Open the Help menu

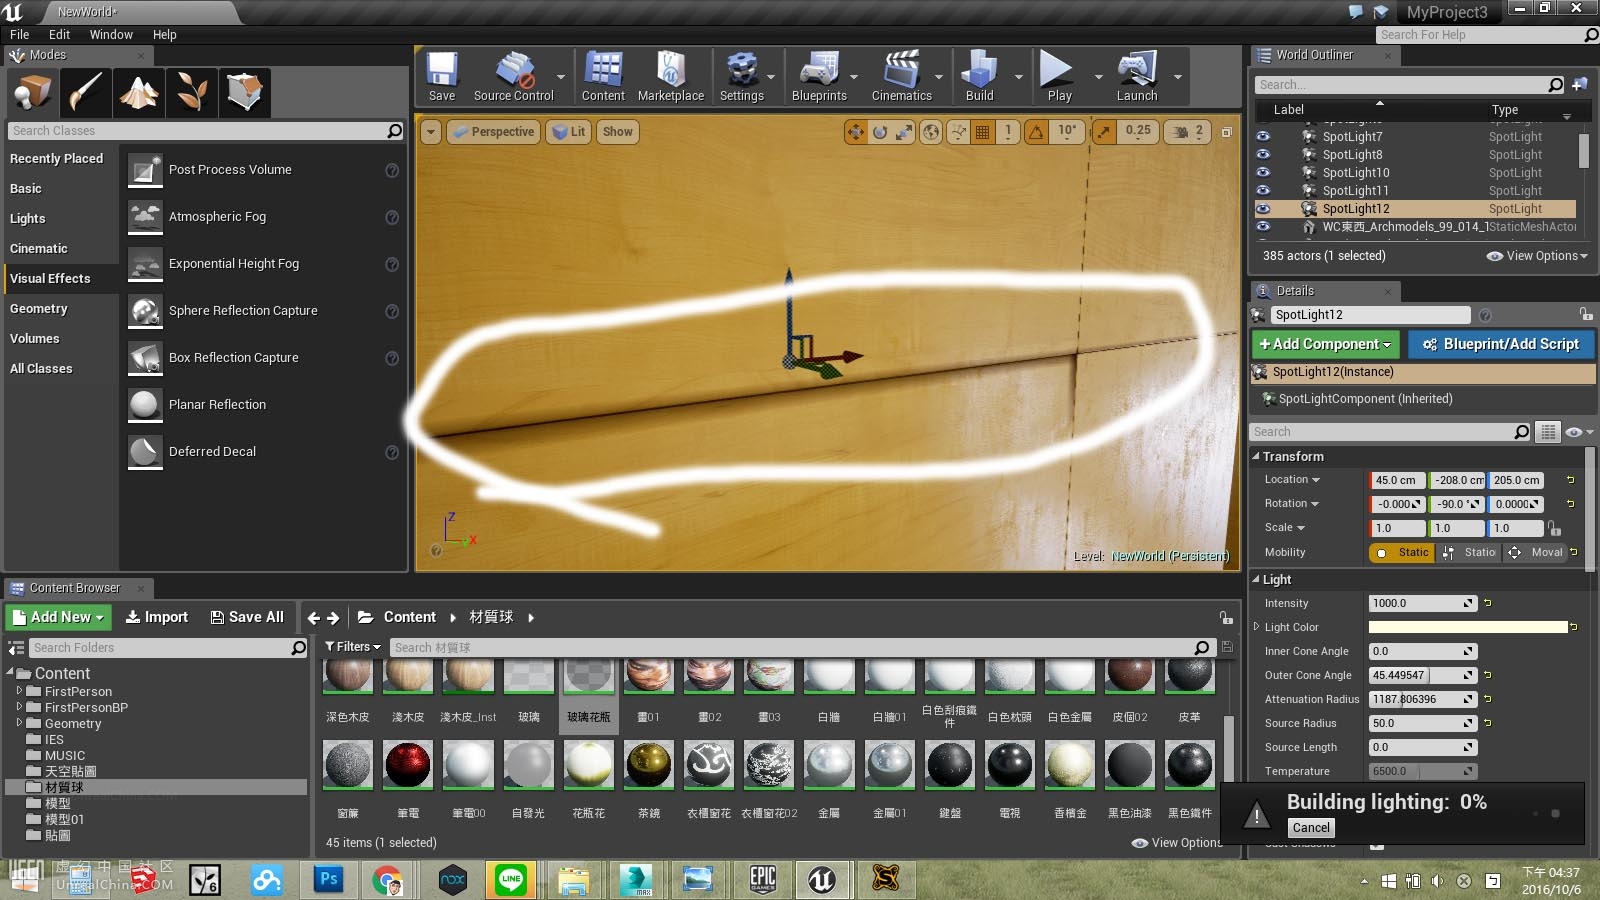[164, 34]
